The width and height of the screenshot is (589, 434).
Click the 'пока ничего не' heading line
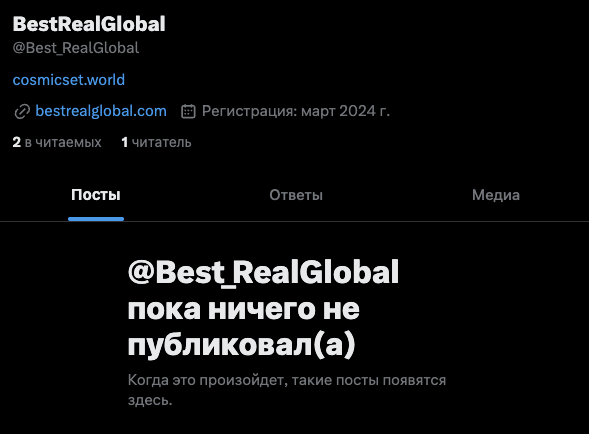tap(244, 309)
